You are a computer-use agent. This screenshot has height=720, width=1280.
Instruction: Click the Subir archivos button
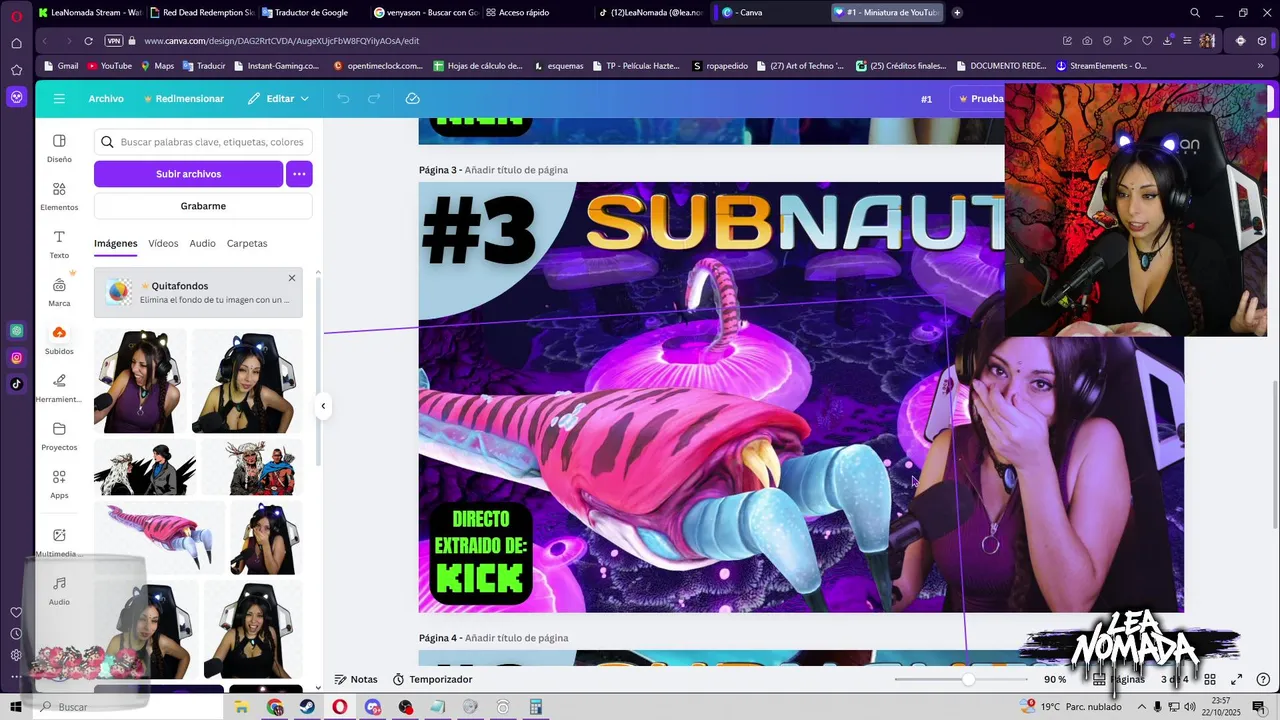point(188,174)
